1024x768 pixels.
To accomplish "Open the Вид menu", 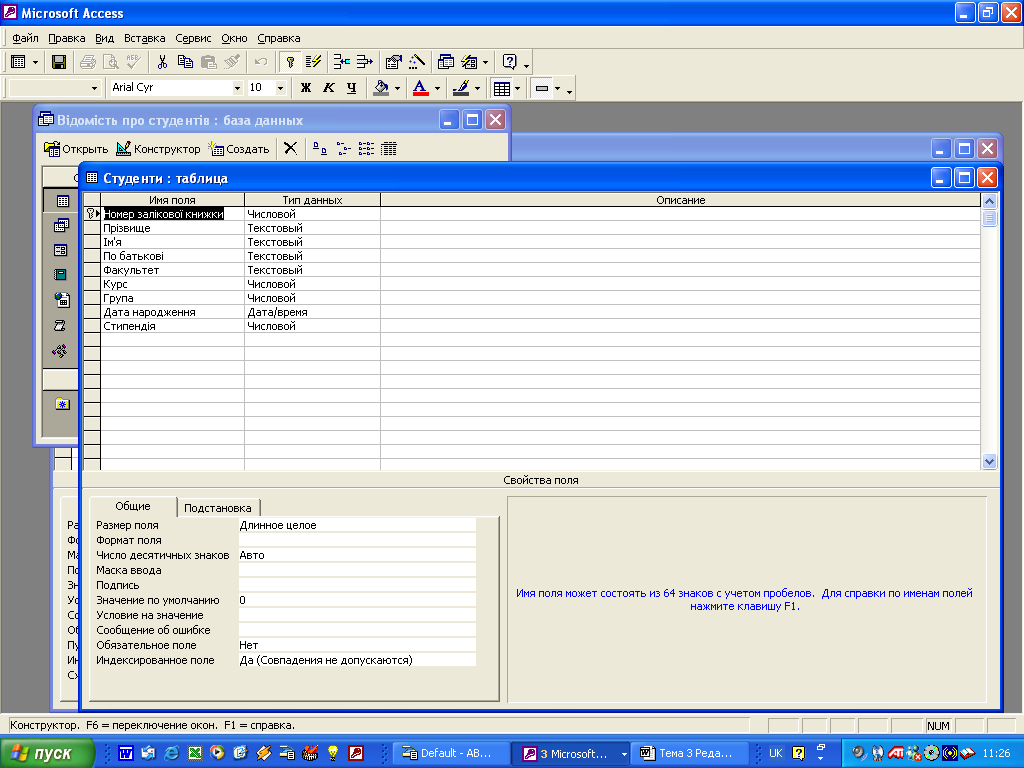I will pyautogui.click(x=104, y=38).
